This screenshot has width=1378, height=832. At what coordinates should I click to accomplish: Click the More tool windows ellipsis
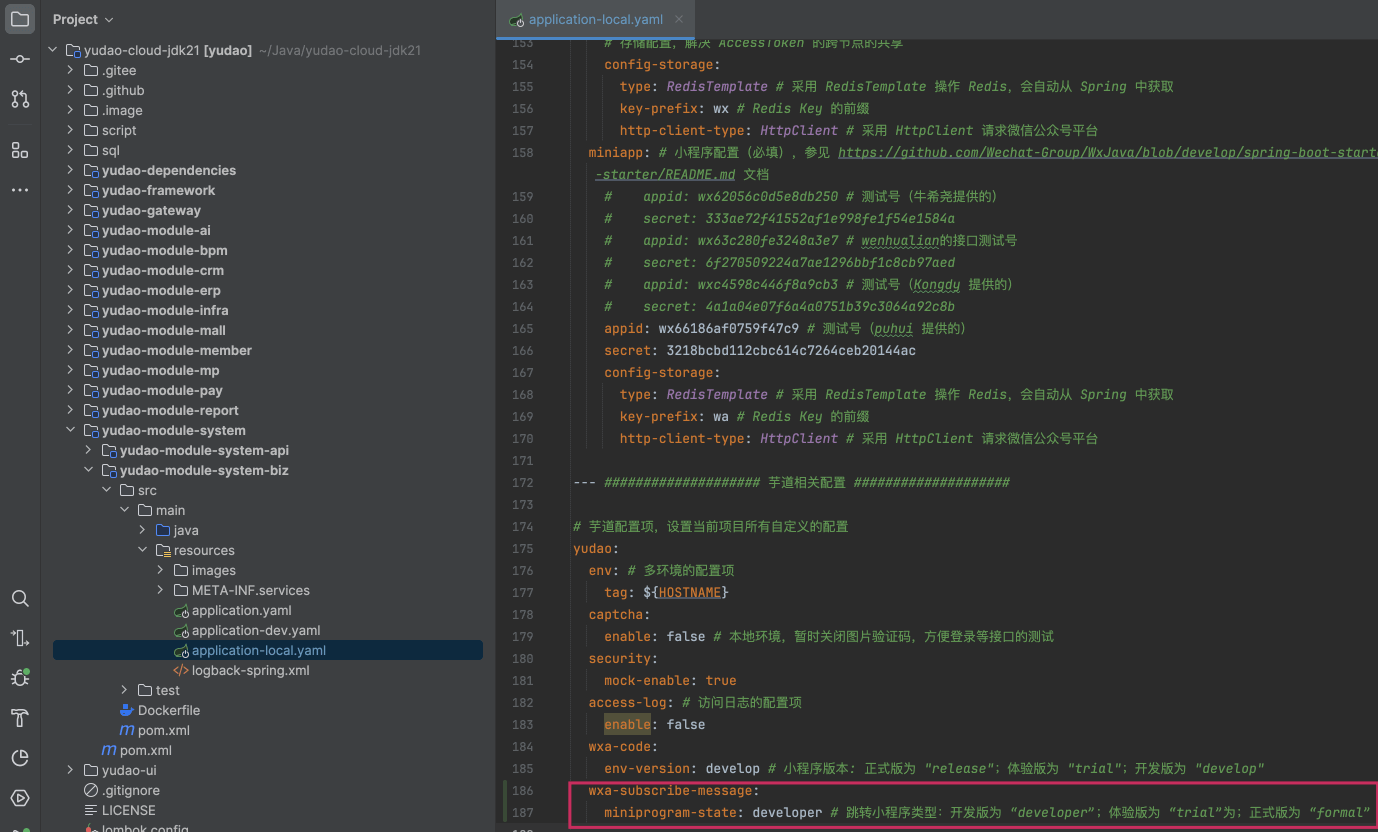point(20,190)
